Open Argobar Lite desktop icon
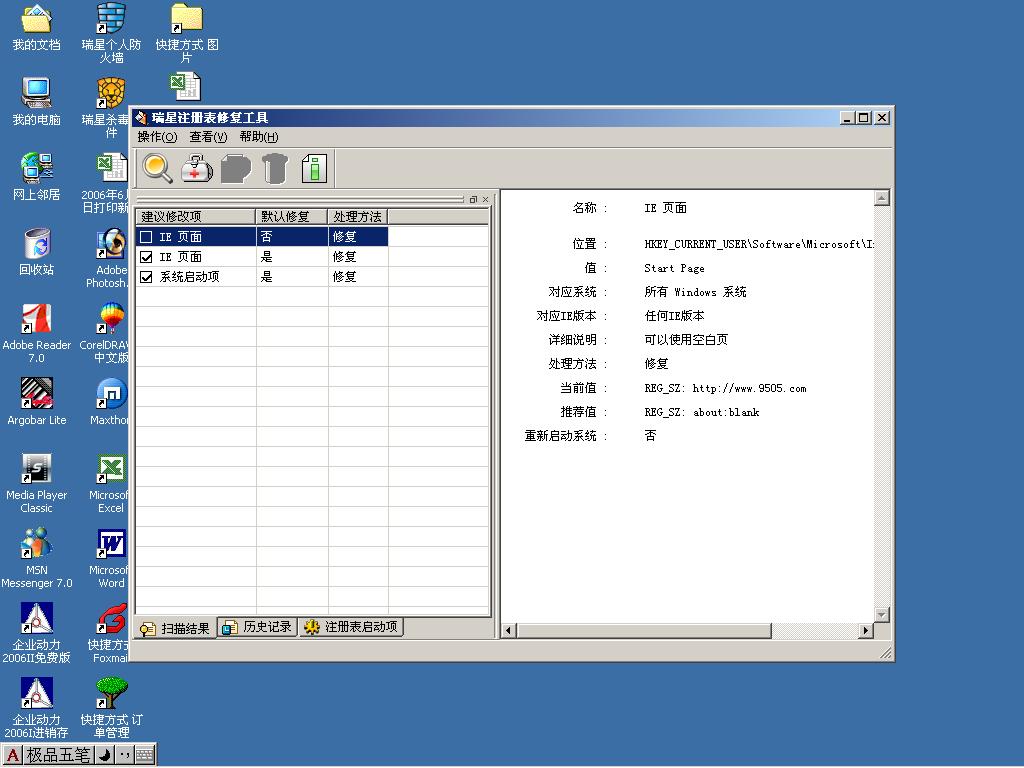Viewport: 1024px width, 768px height. [x=37, y=402]
